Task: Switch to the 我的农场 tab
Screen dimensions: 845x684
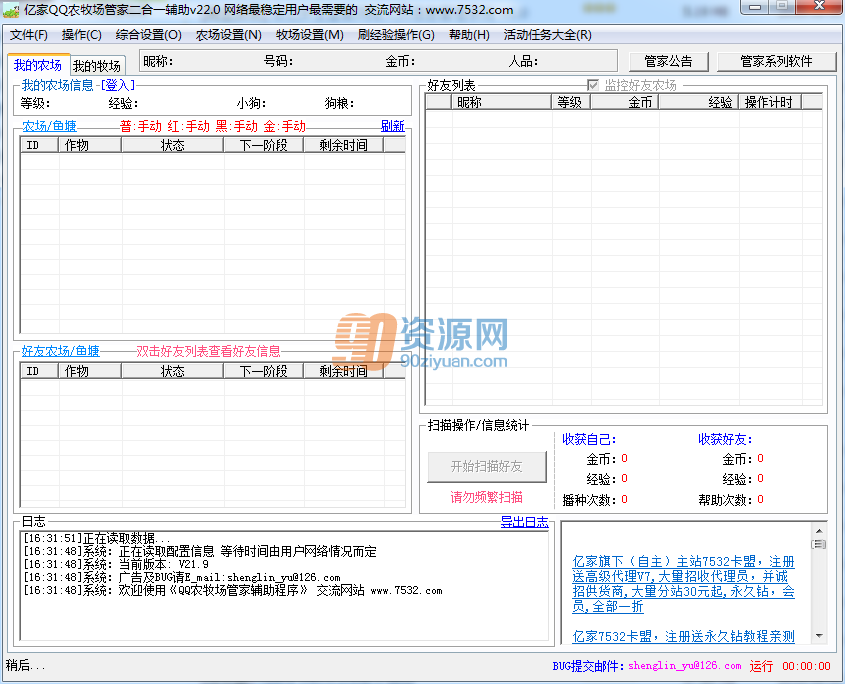Action: tap(38, 65)
